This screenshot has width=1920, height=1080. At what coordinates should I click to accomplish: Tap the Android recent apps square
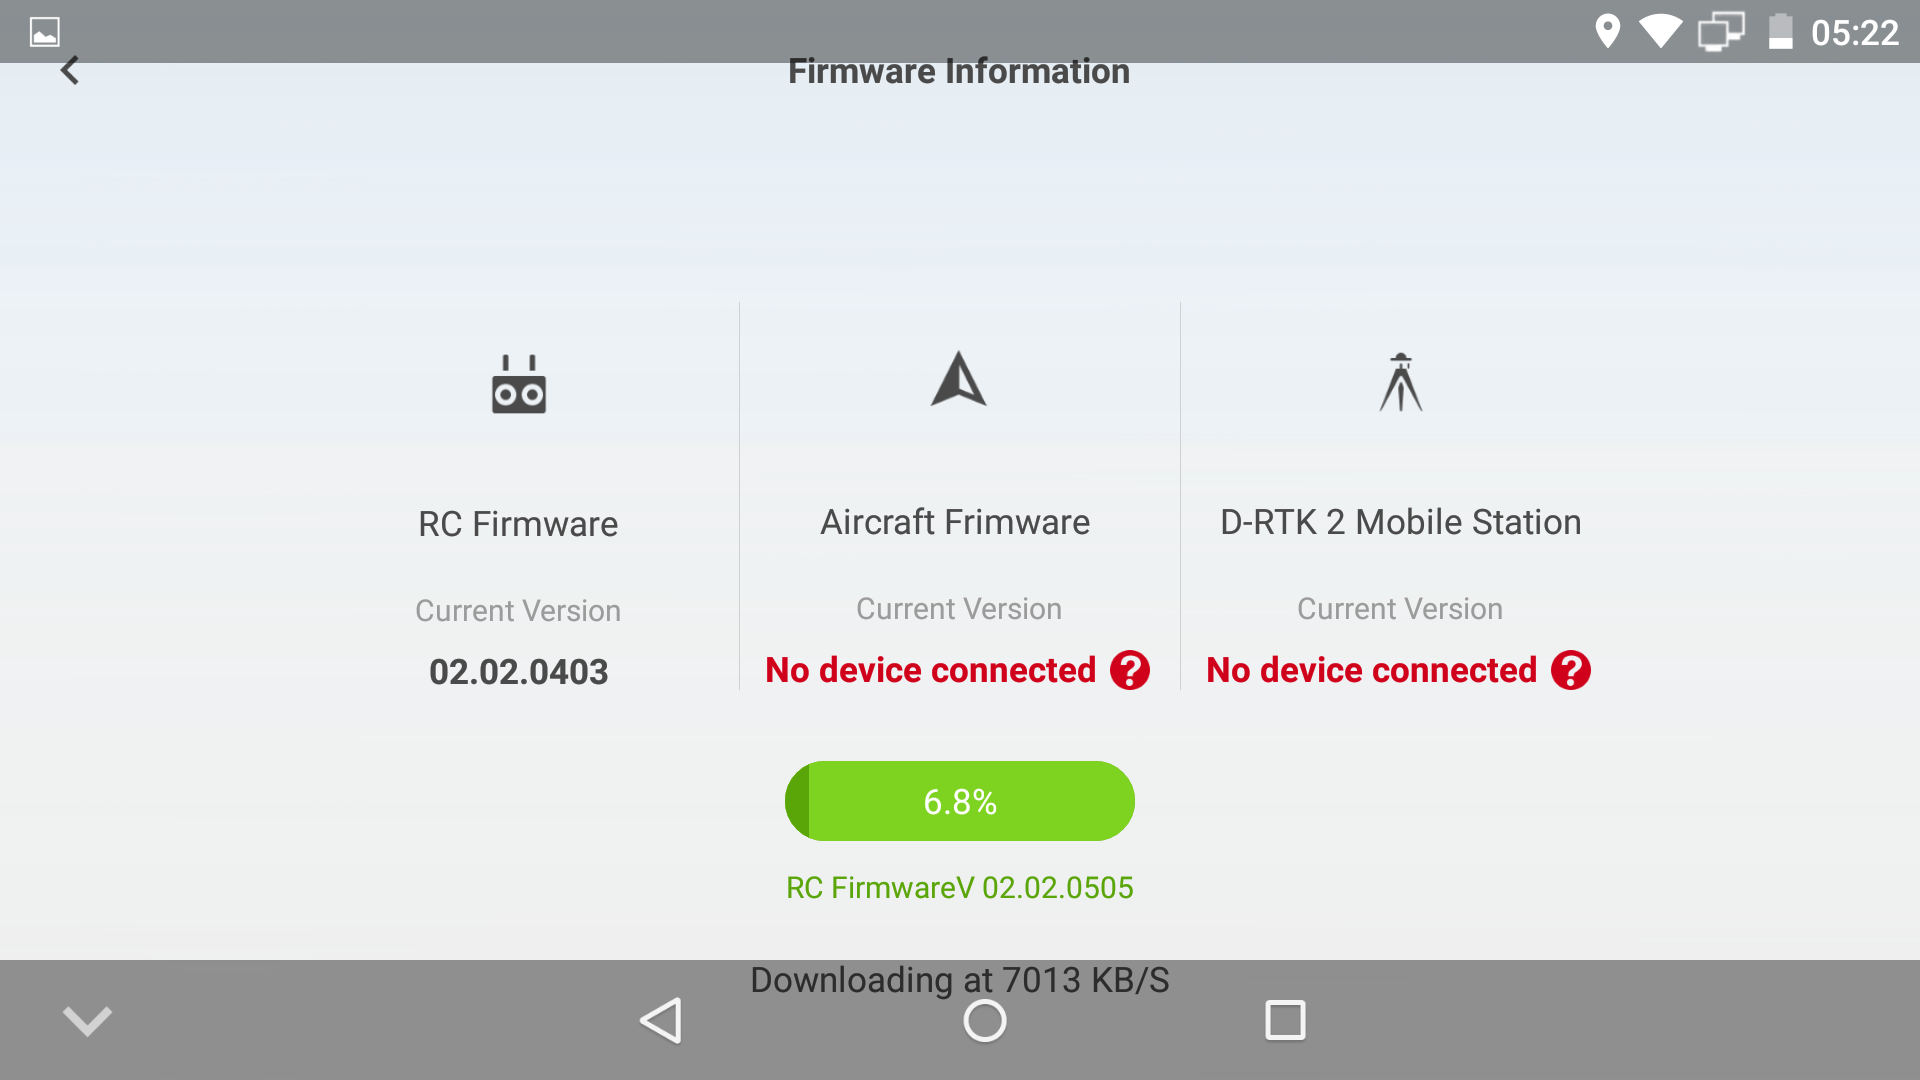[1285, 1021]
